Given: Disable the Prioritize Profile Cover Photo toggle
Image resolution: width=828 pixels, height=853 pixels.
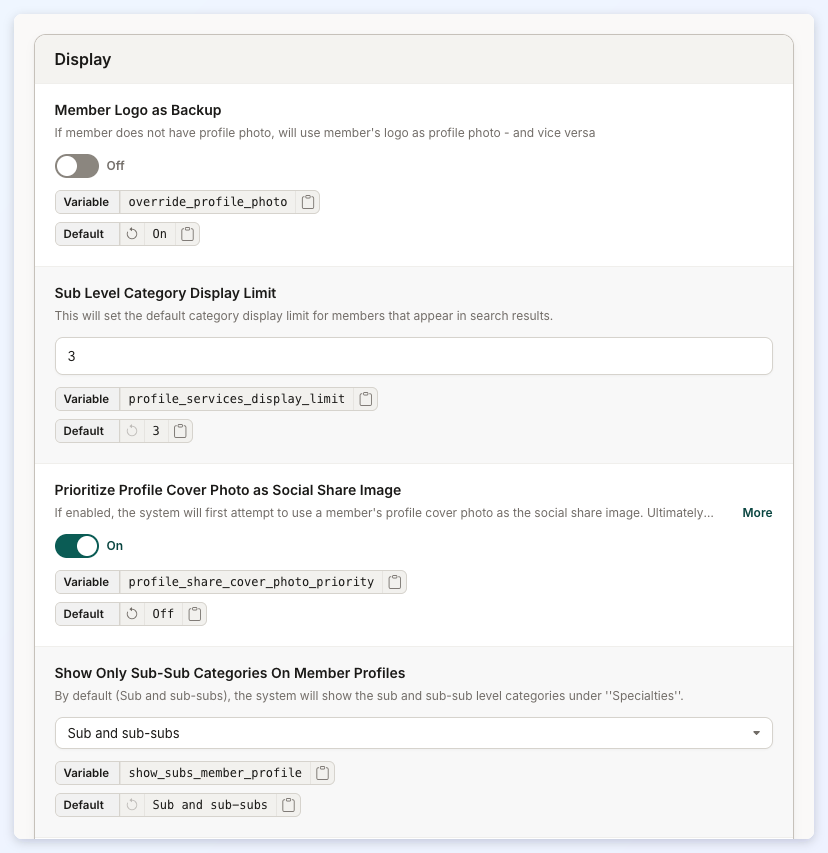Looking at the screenshot, I should 77,546.
